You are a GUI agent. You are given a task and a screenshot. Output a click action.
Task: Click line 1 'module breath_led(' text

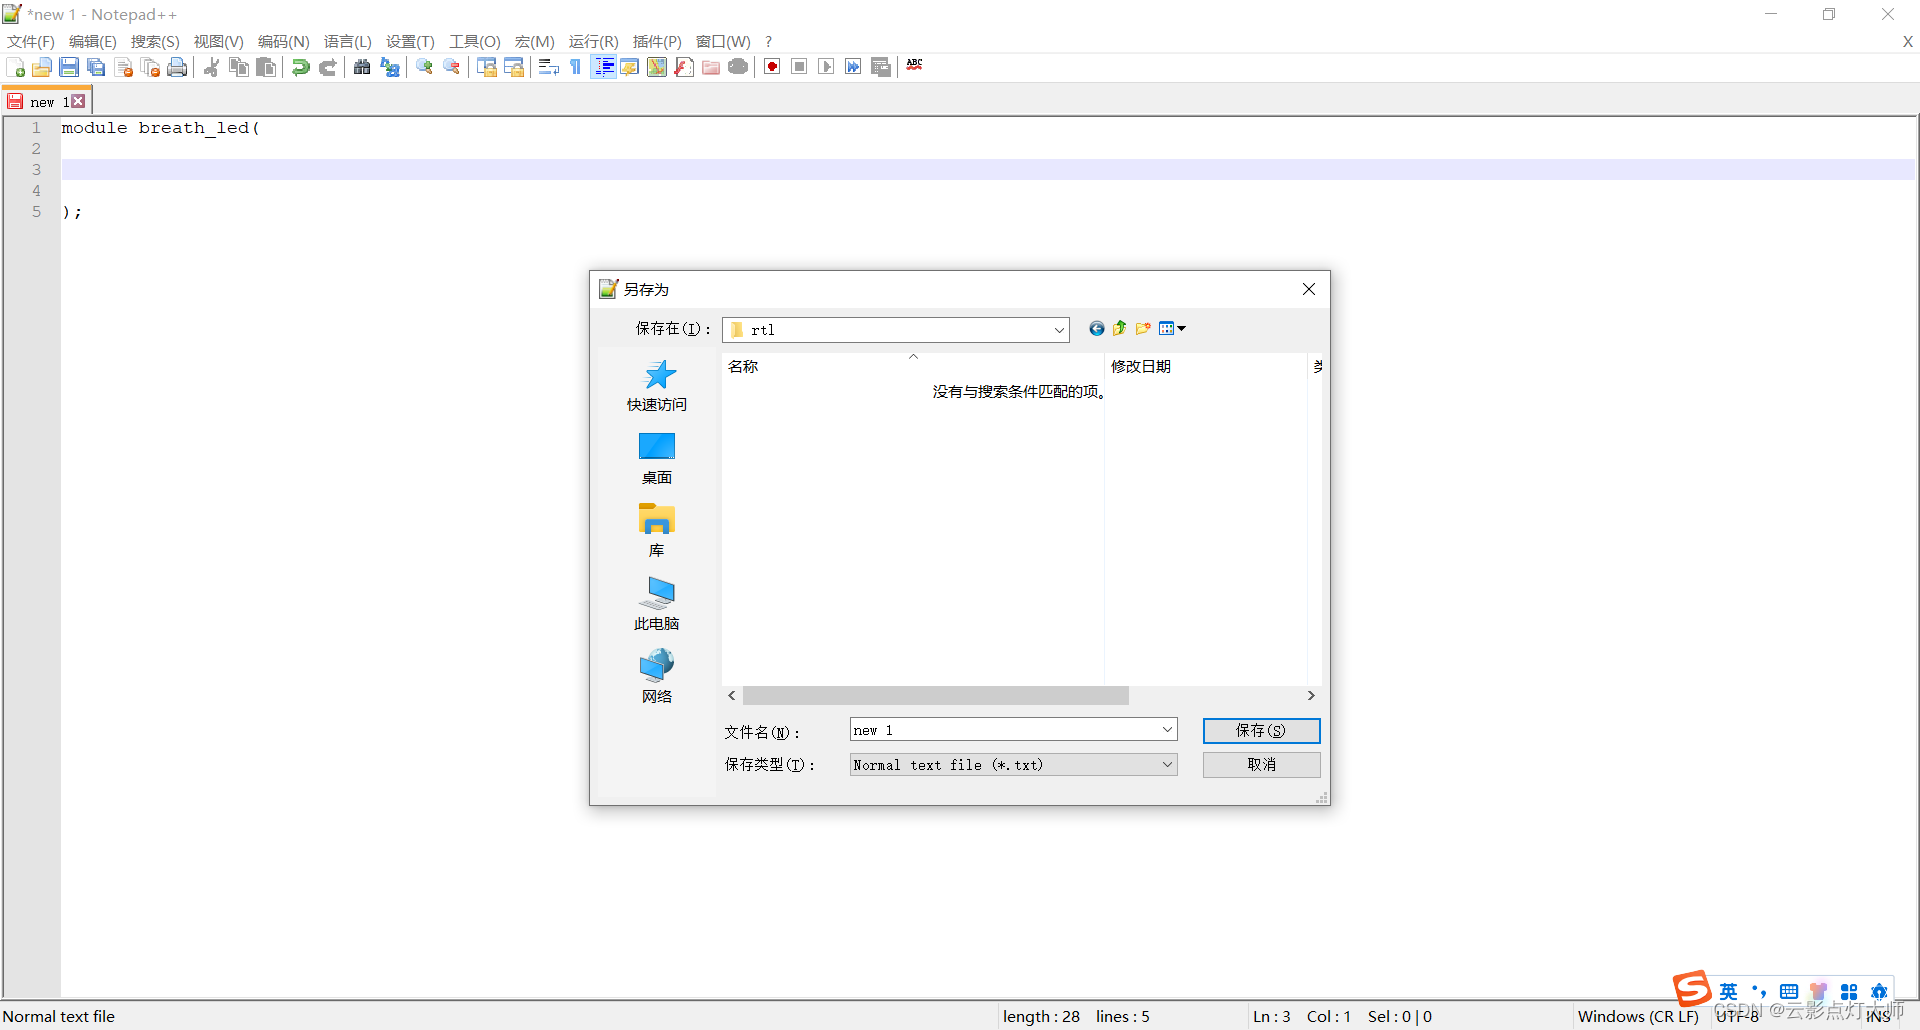(x=161, y=128)
